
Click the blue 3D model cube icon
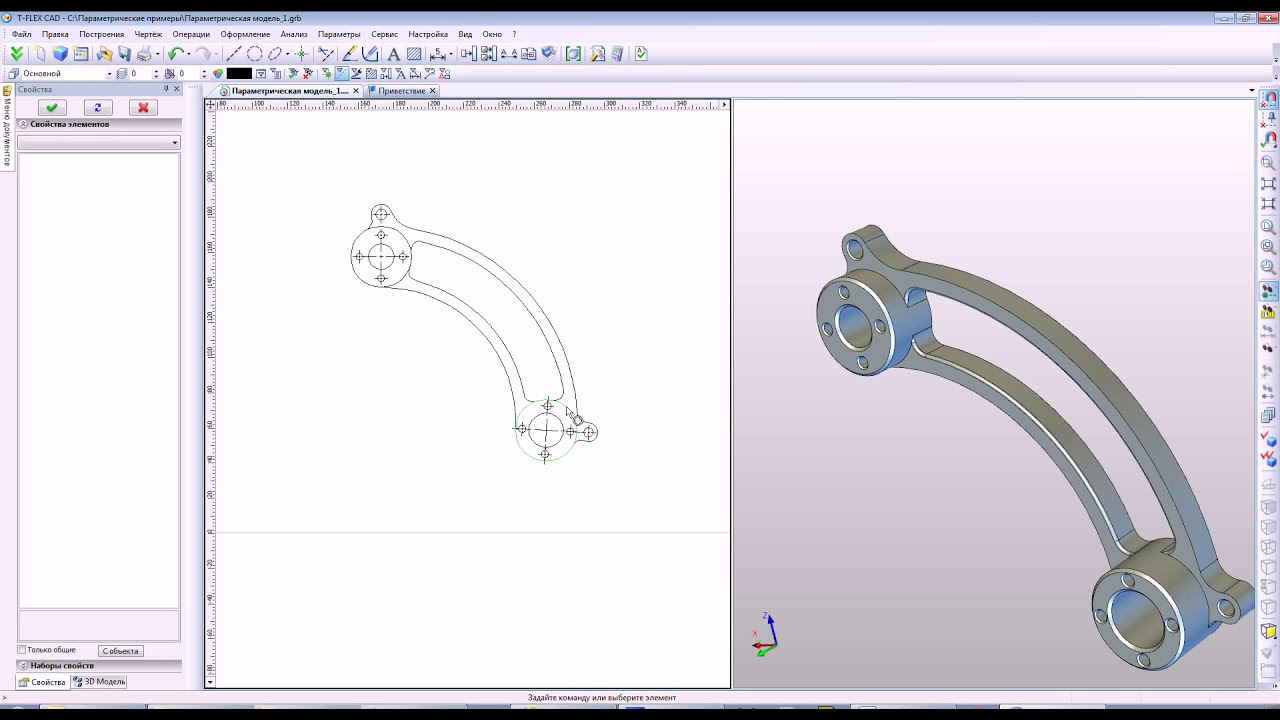pos(60,54)
